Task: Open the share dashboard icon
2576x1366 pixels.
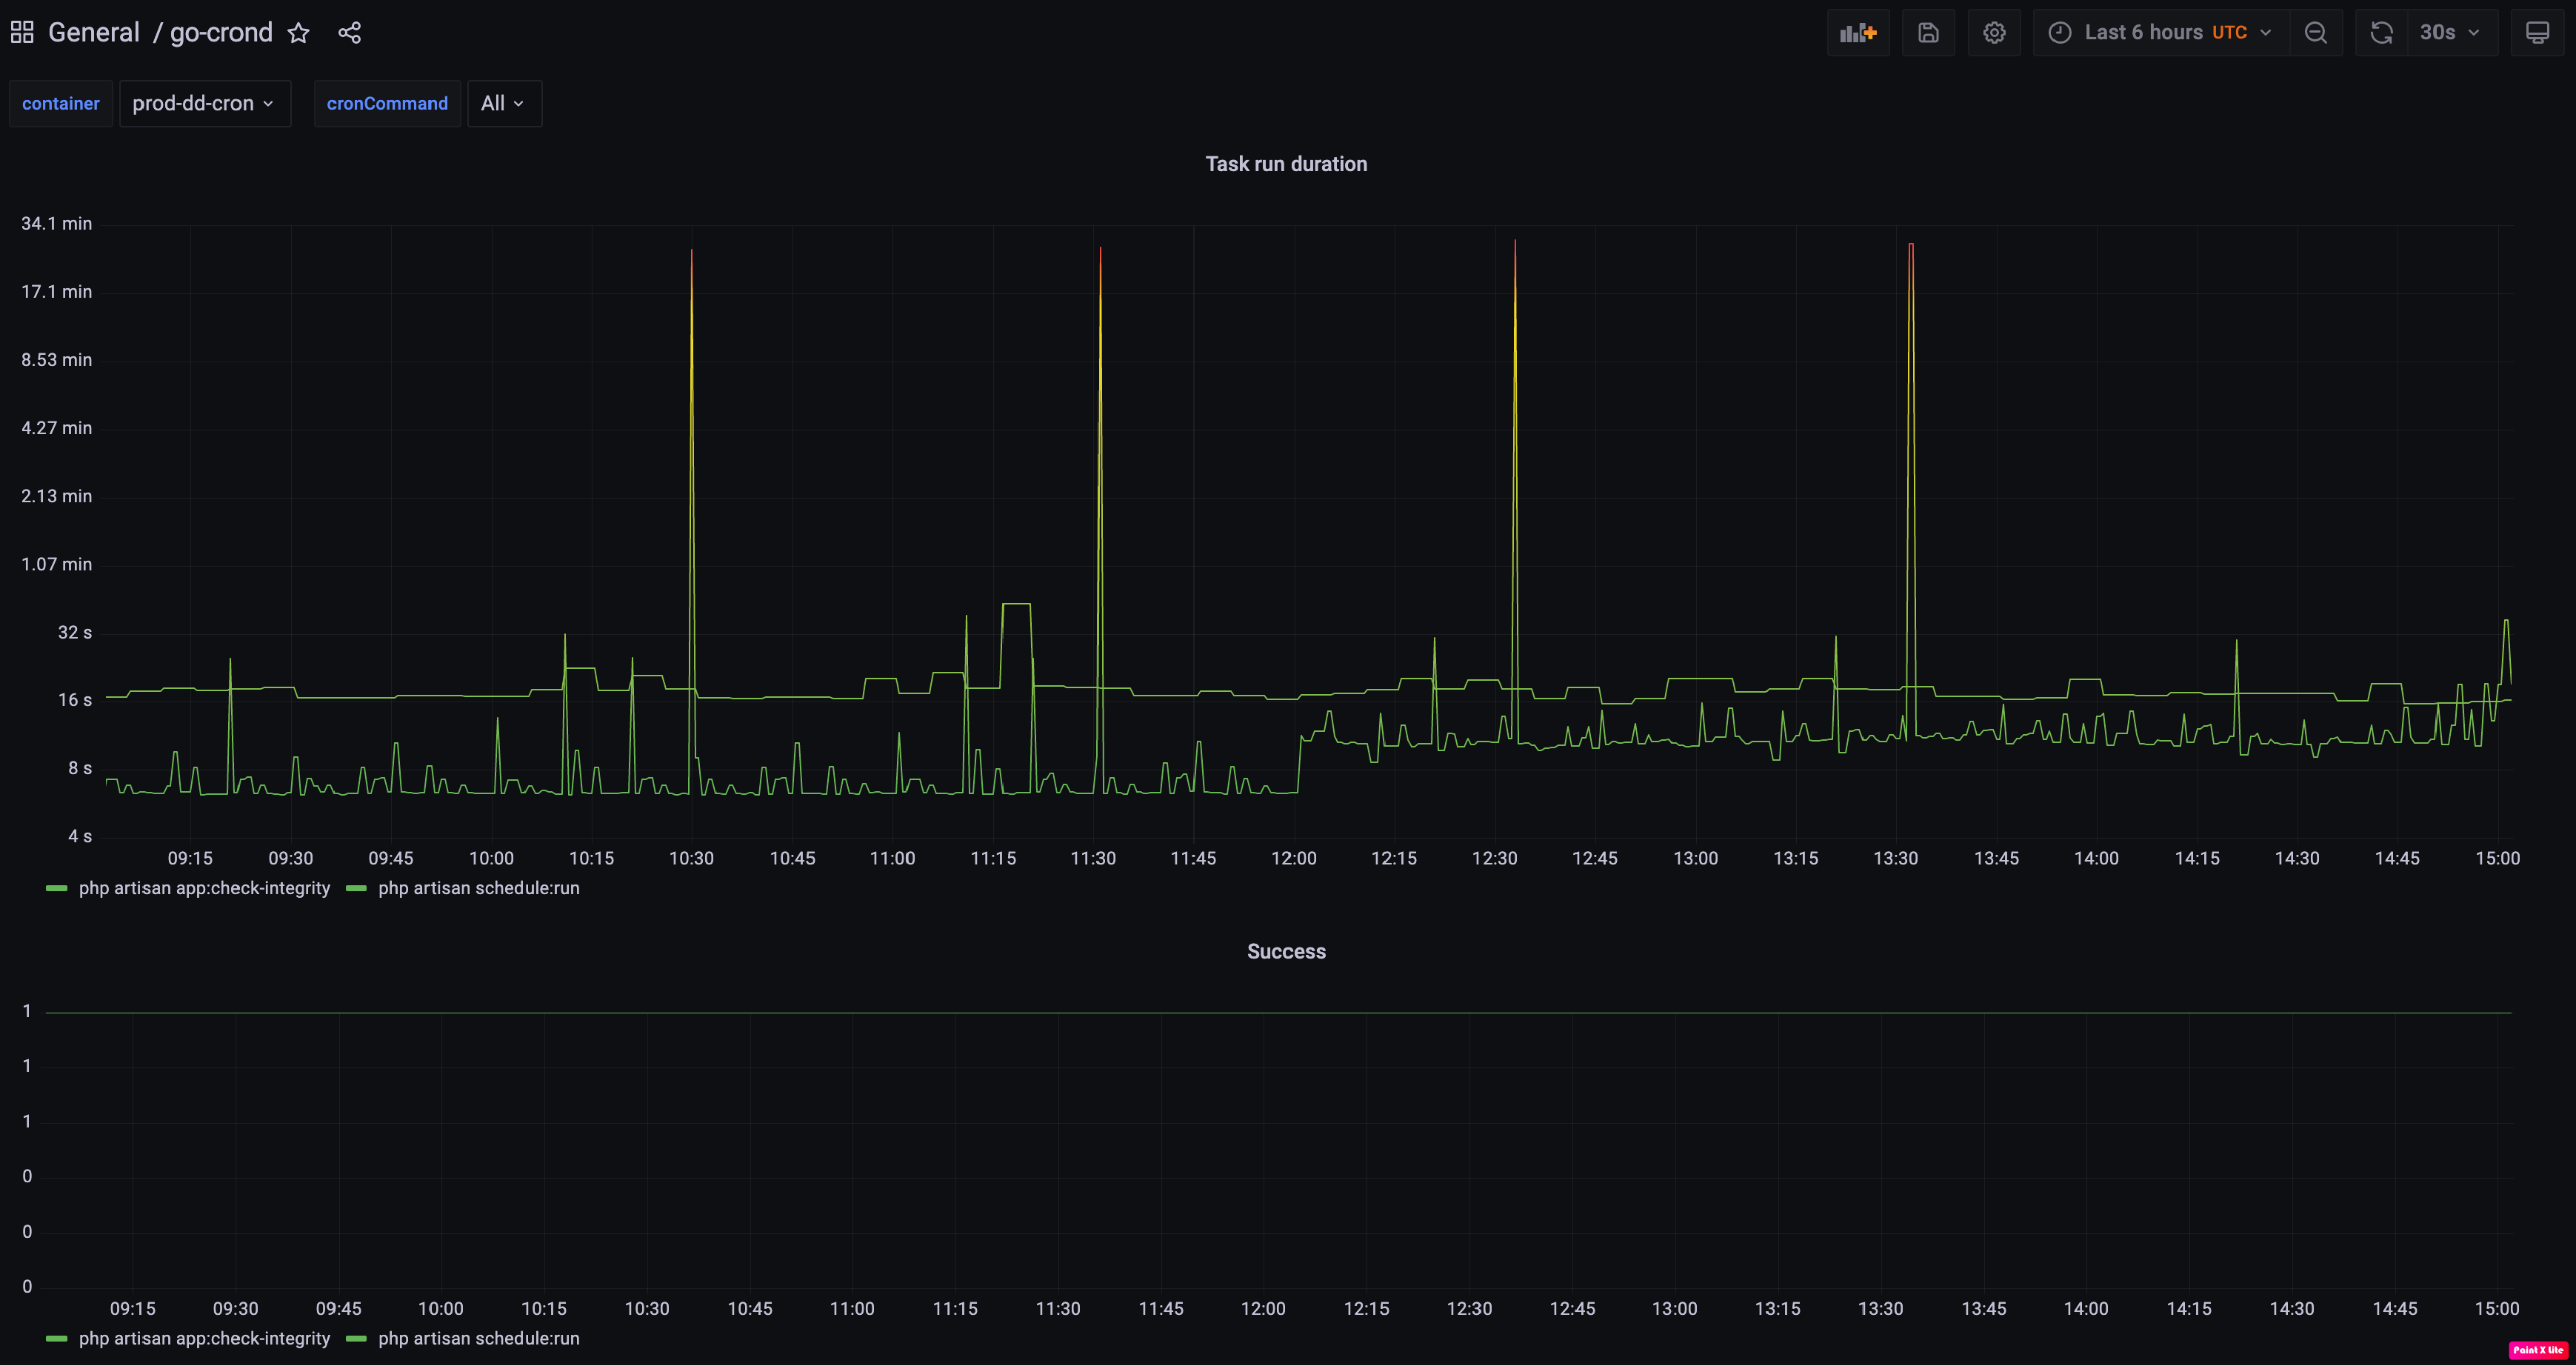Action: 349,33
